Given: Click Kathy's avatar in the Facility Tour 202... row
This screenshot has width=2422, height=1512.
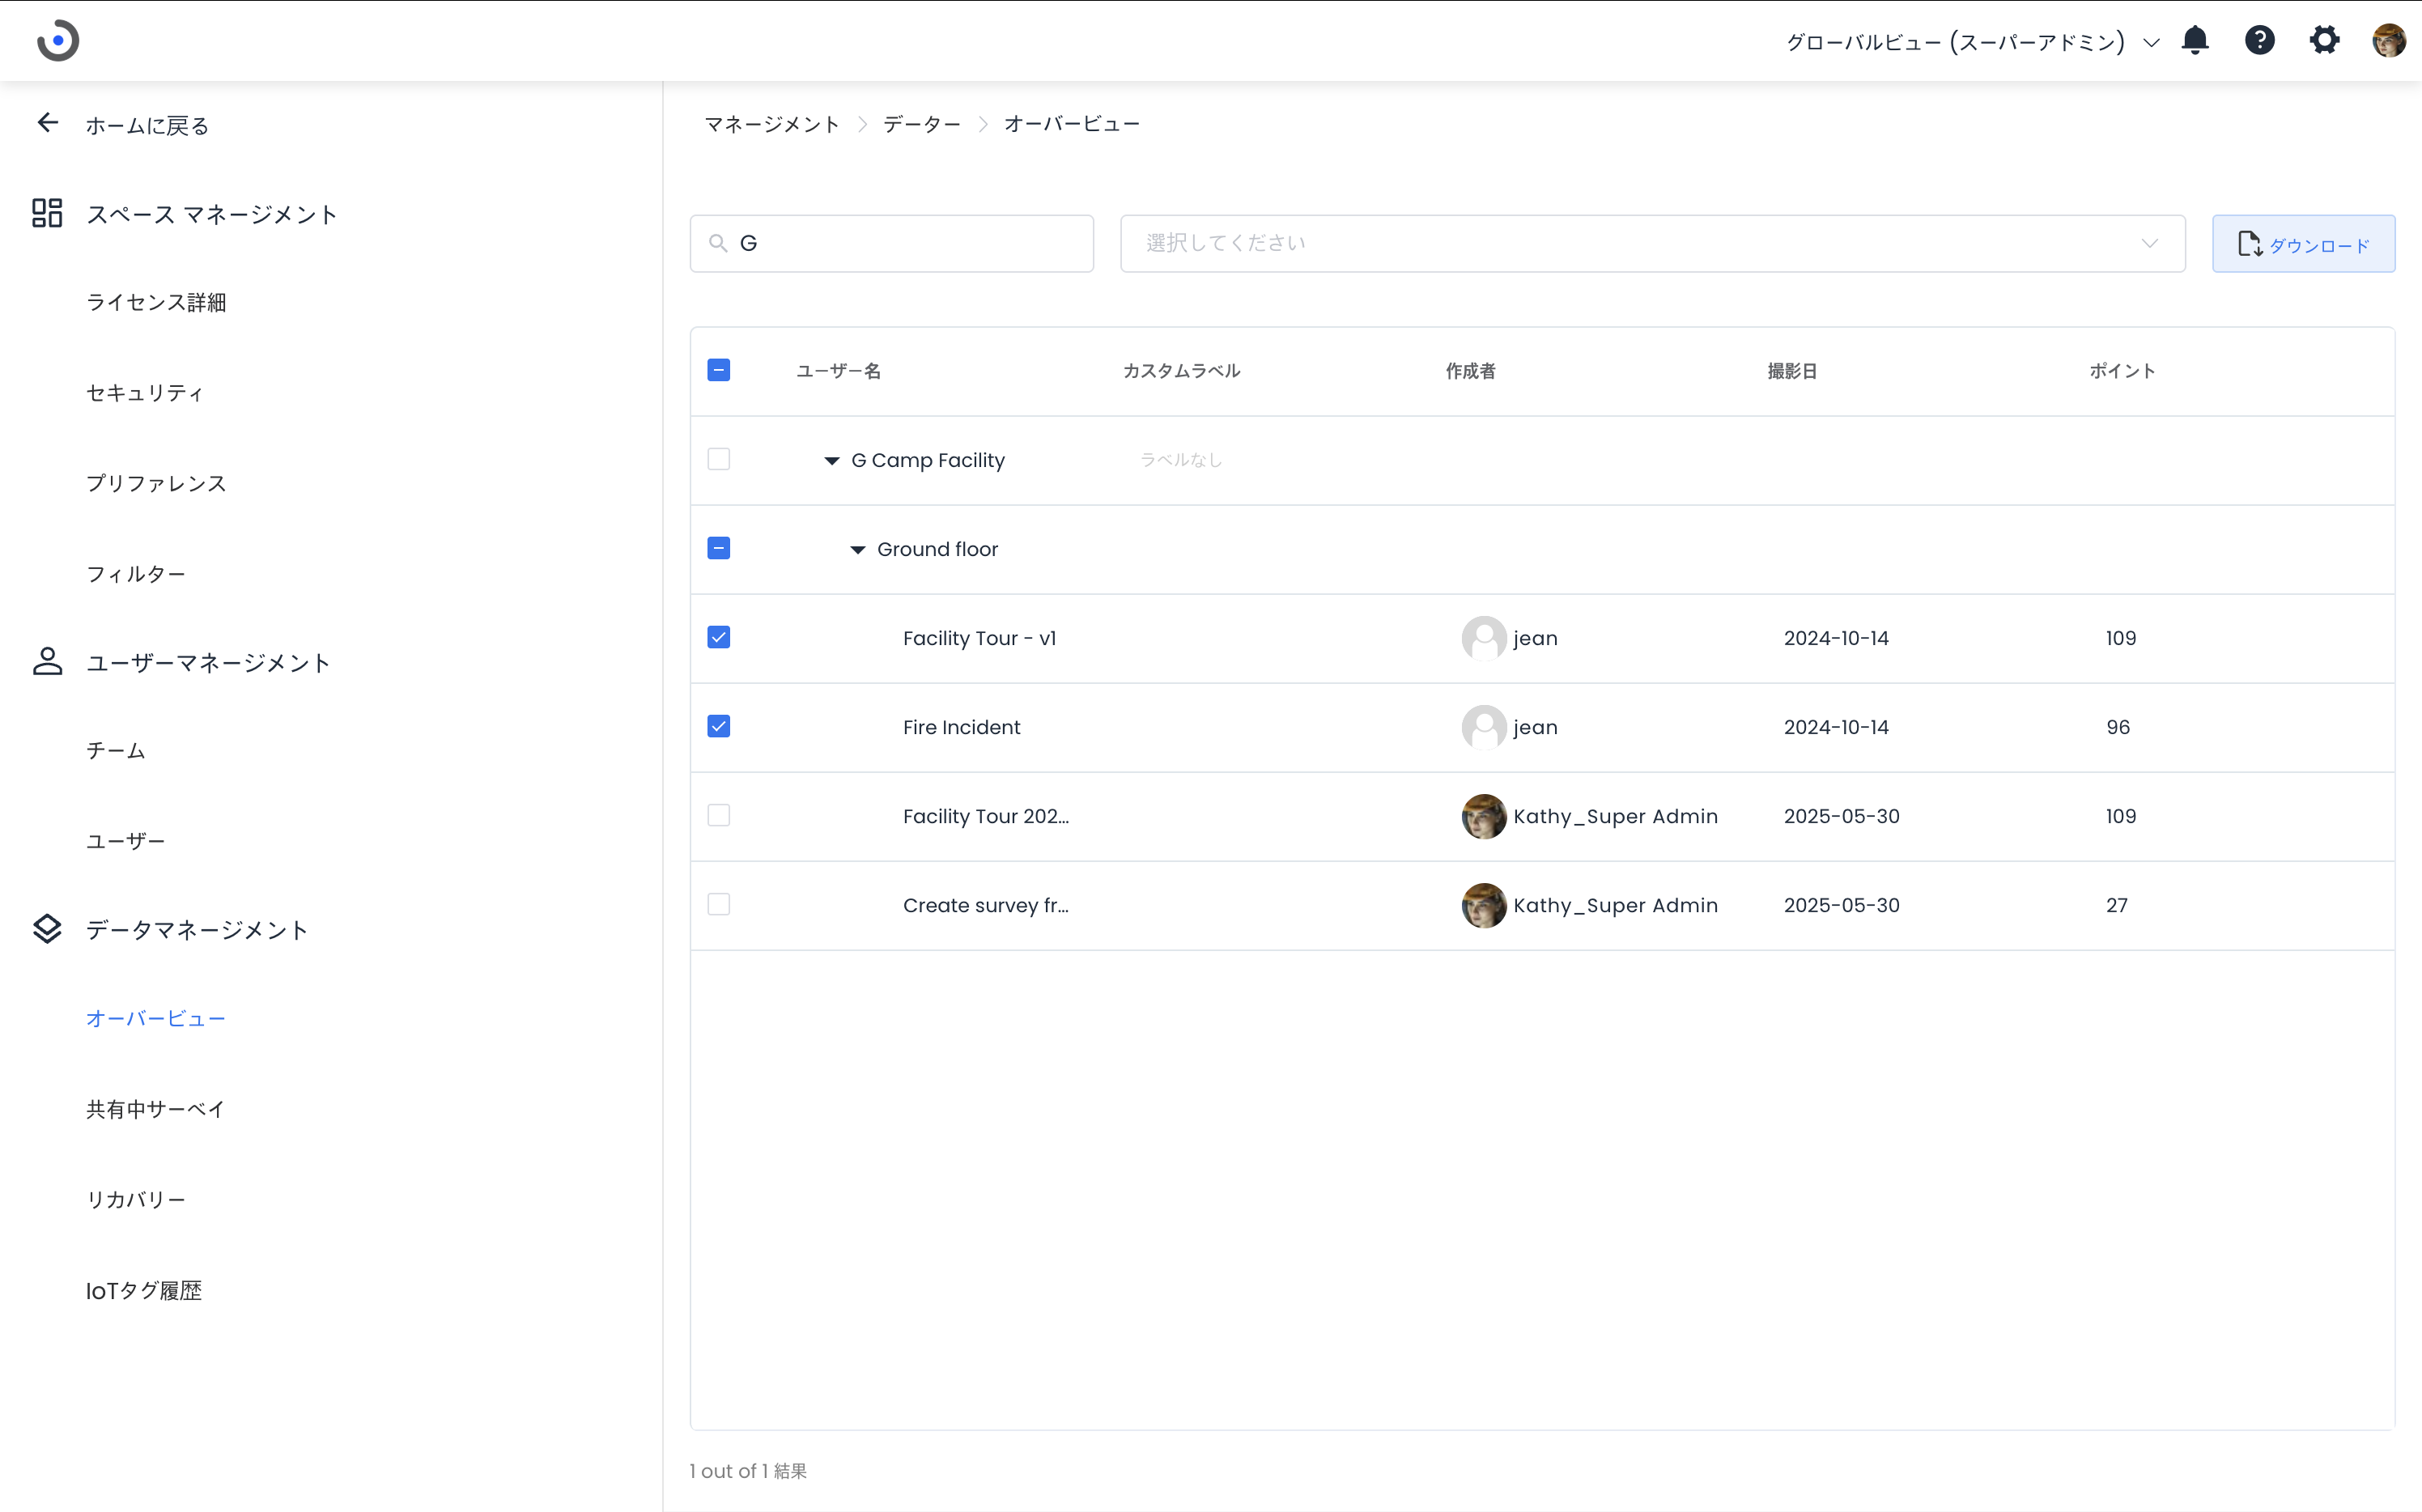Looking at the screenshot, I should click(1484, 816).
